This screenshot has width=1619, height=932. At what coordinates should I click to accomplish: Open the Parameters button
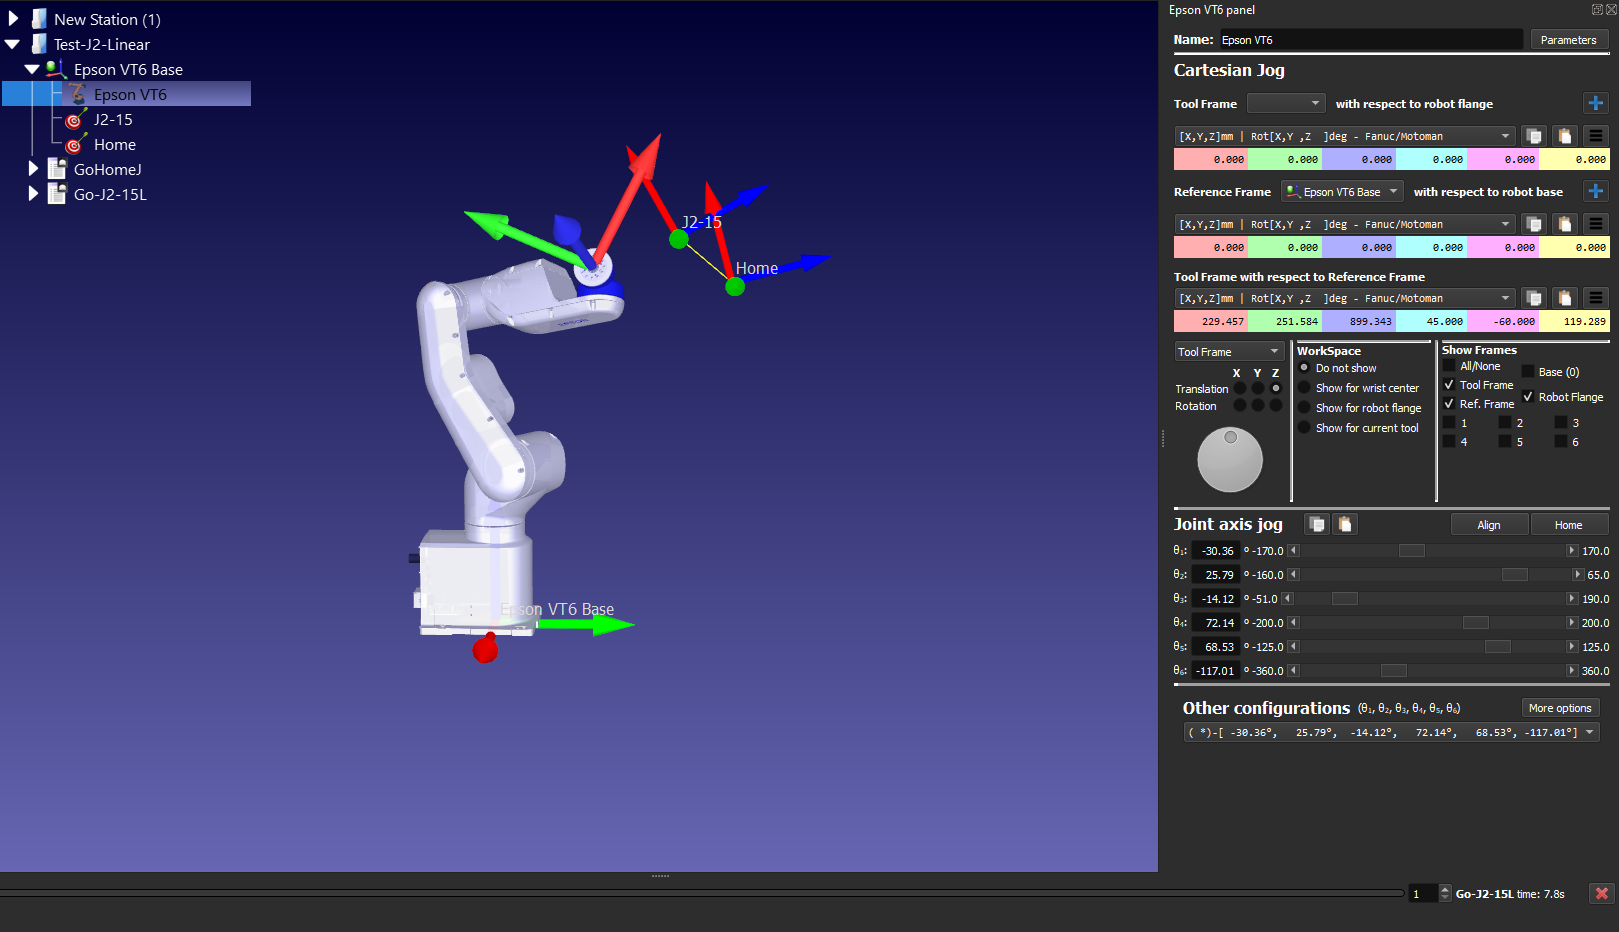[1567, 40]
